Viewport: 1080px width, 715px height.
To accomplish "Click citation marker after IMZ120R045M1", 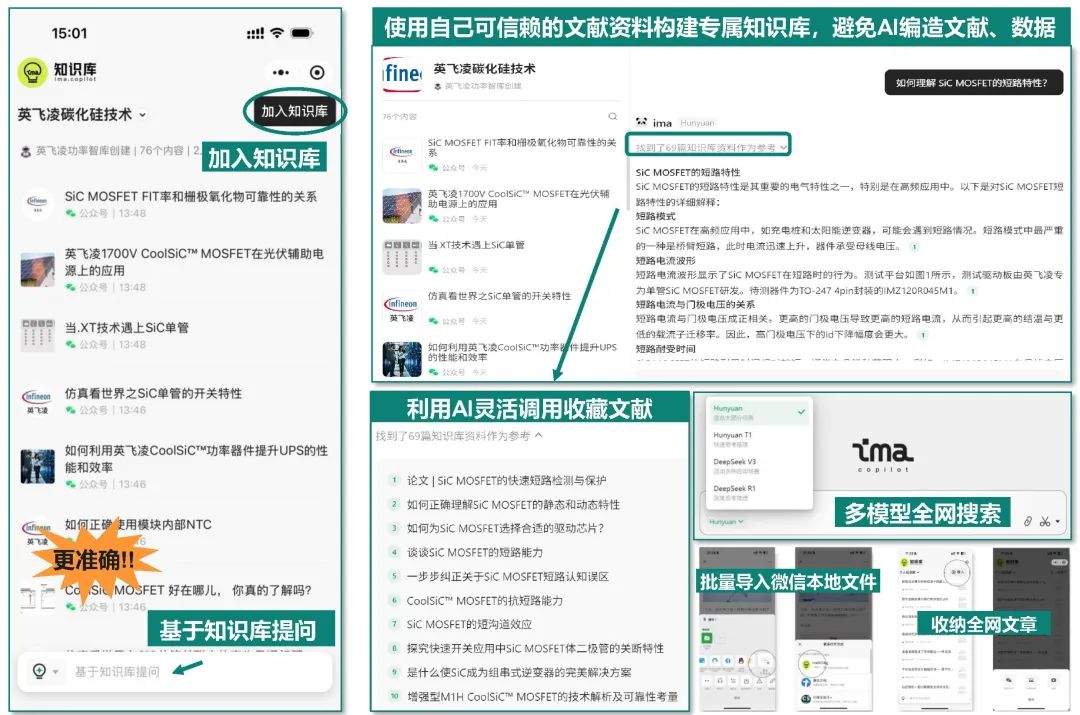I will (x=973, y=291).
